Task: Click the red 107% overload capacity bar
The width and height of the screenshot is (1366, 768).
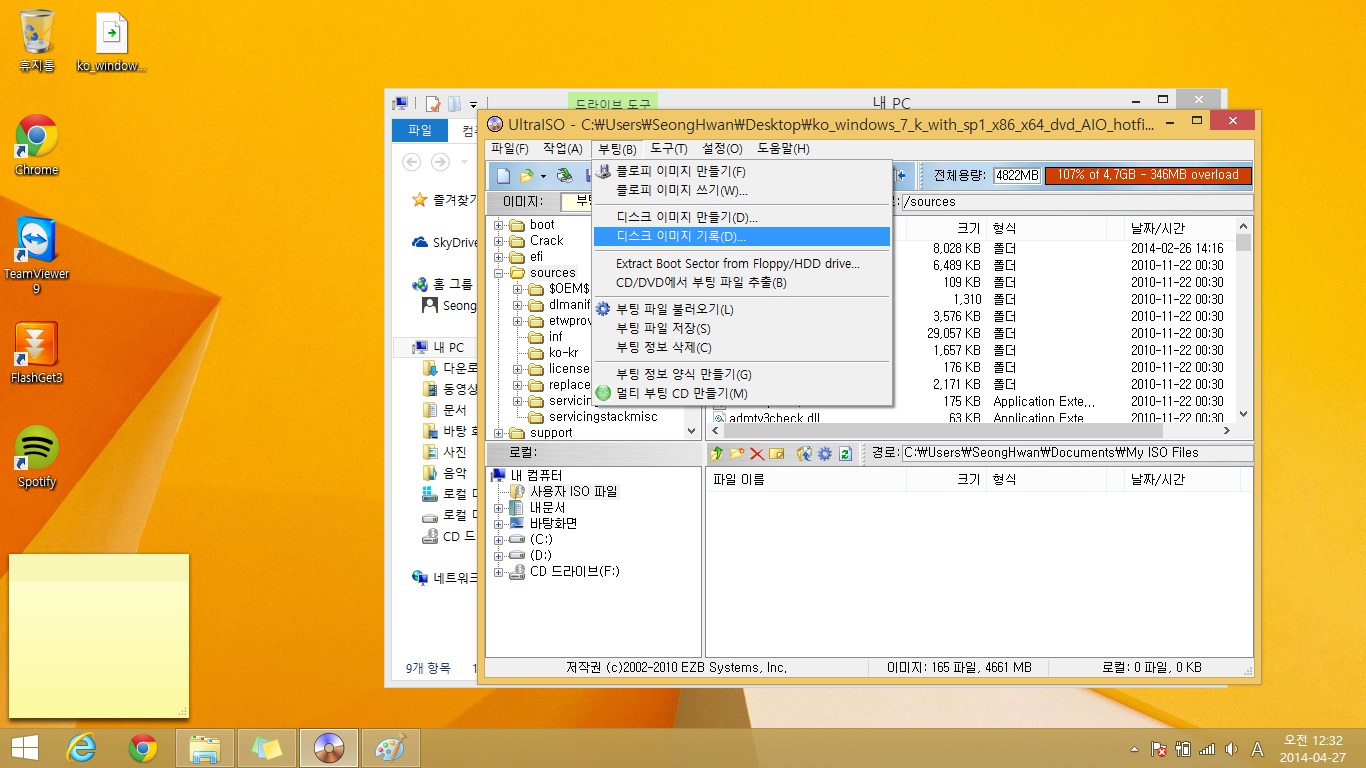Action: click(1148, 175)
